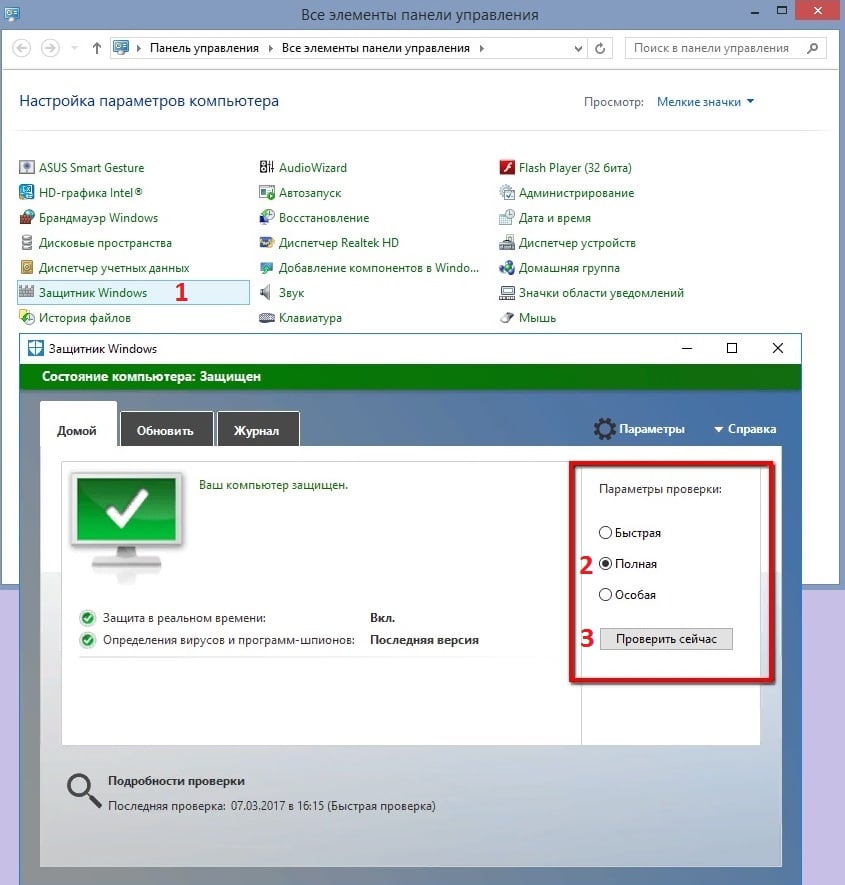Click the Защитник Windows title bar icon
Screen dimensions: 845x885
pyautogui.click(x=36, y=348)
